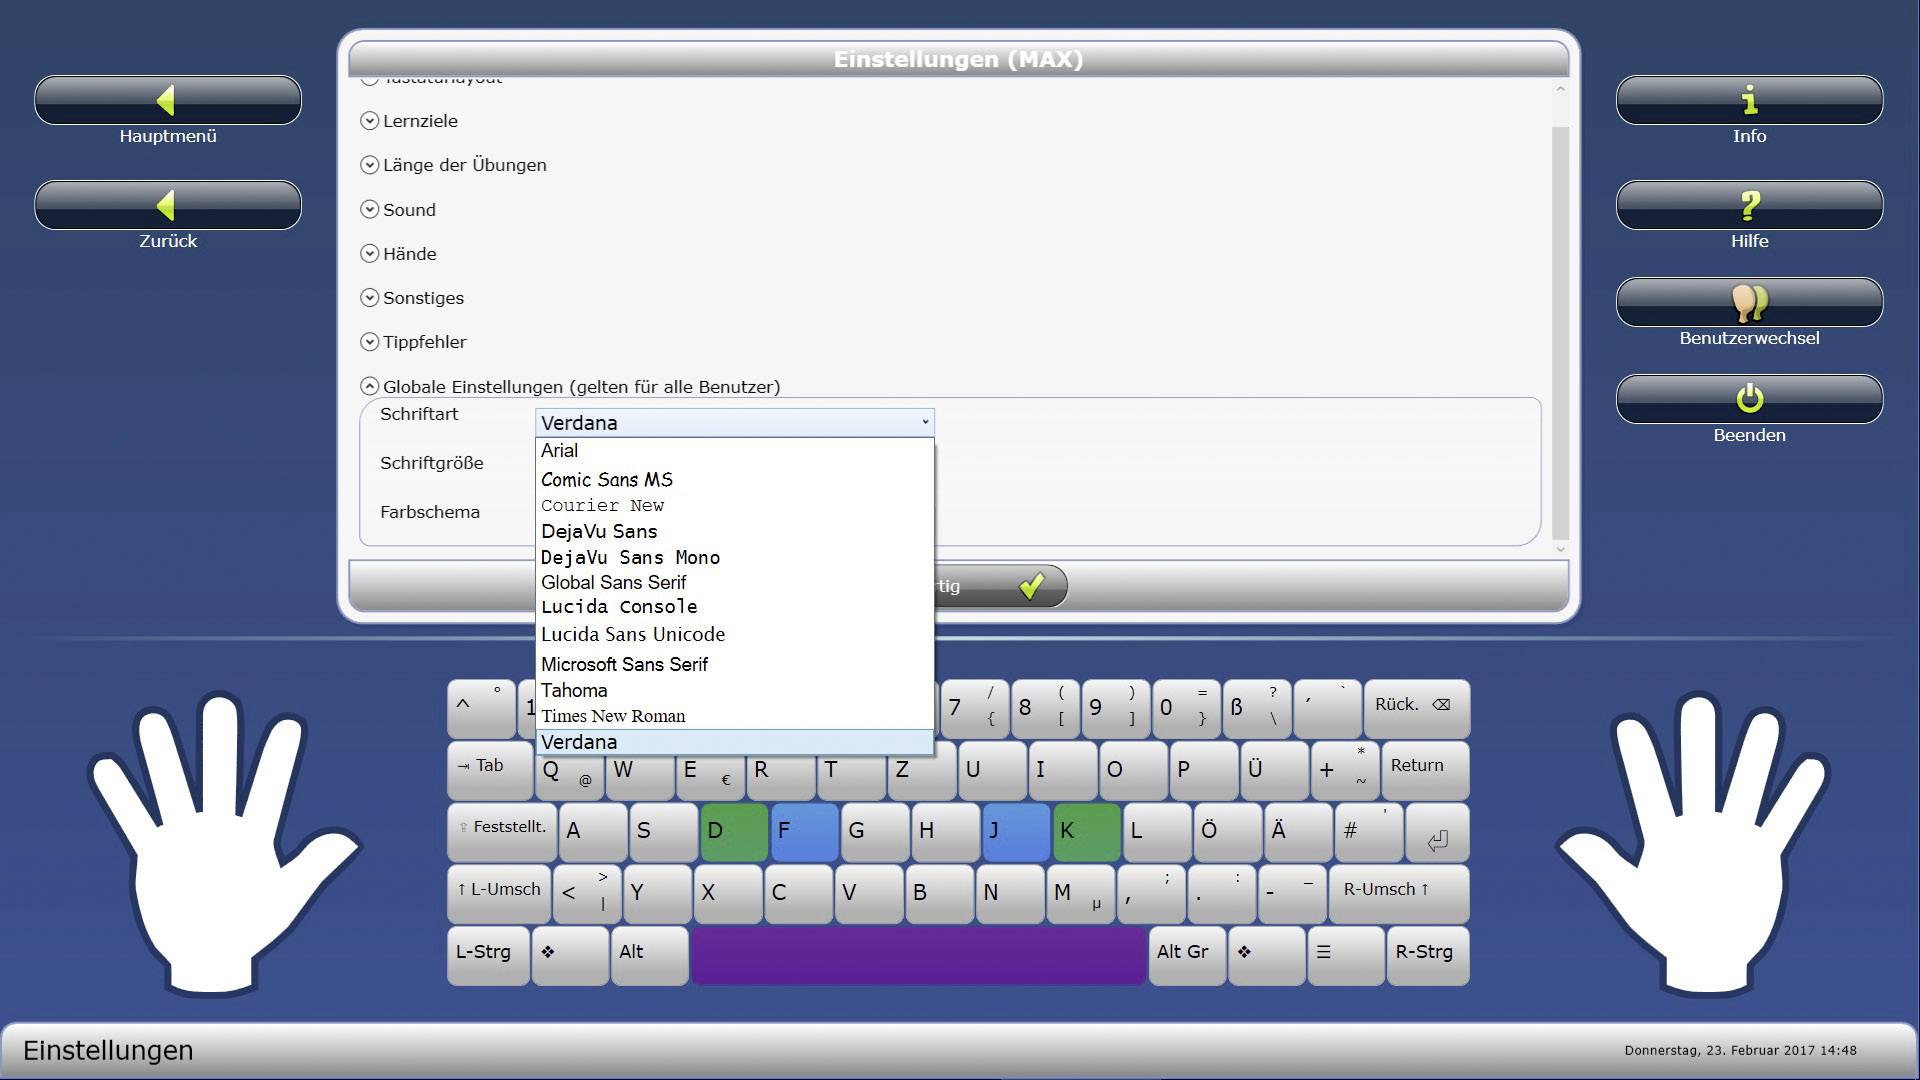Choose DejaVu Sans from the font list
Screen dimensions: 1920x1080
point(735,531)
